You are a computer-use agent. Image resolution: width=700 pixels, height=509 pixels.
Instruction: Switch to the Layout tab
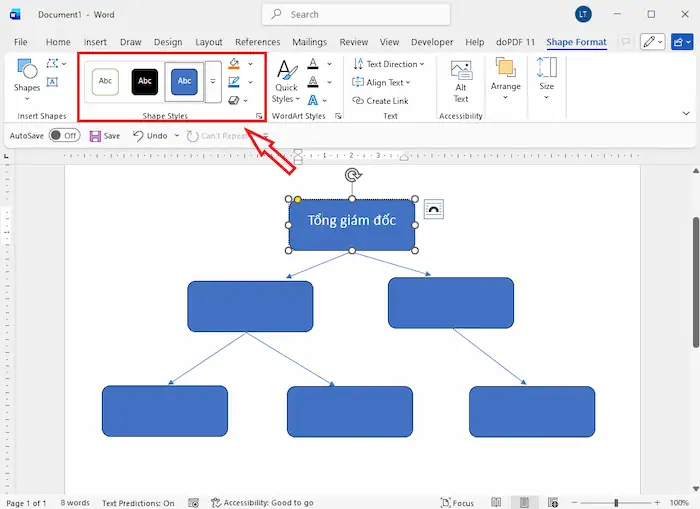[x=209, y=42]
